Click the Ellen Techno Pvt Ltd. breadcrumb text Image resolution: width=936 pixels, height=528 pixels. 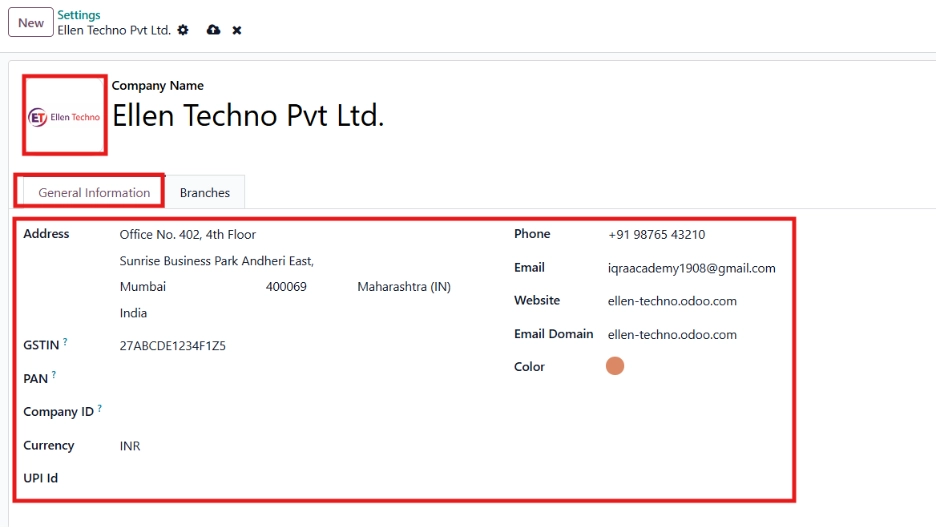coord(114,30)
